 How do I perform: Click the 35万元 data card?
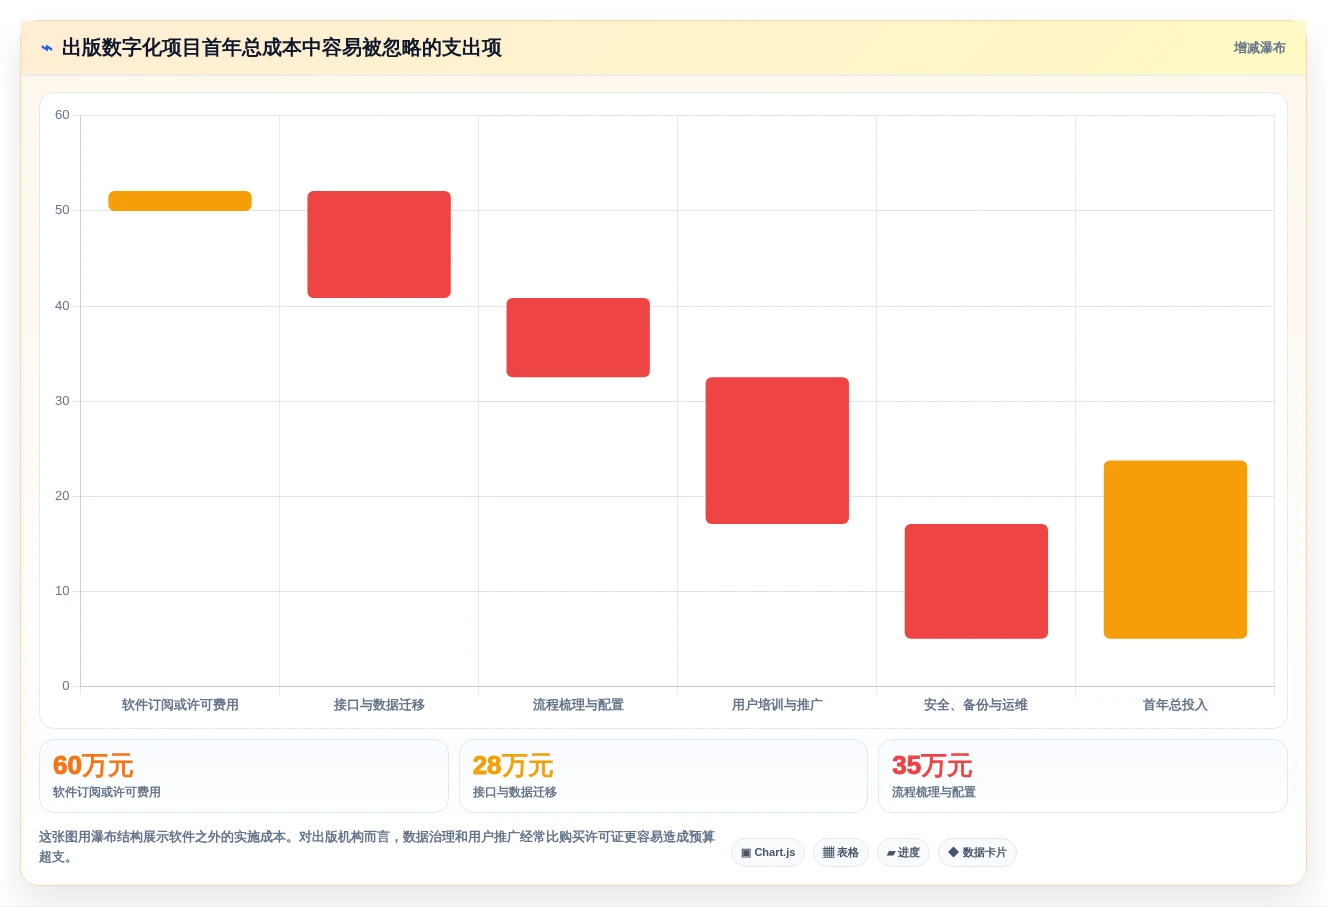[1082, 776]
